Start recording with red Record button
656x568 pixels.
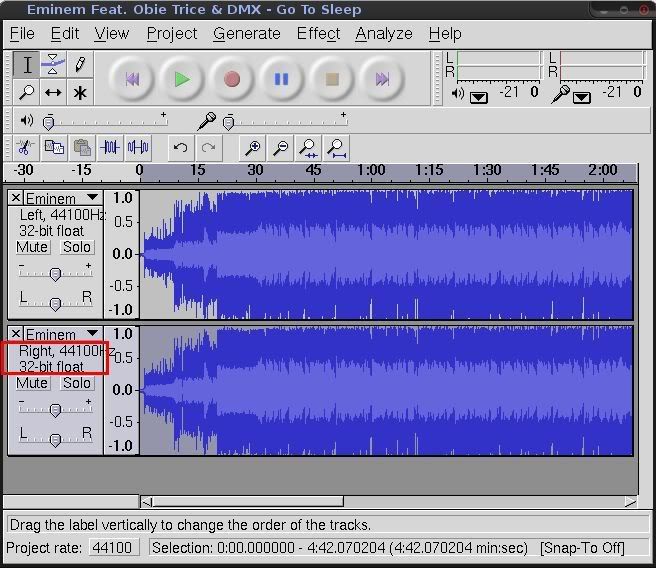(232, 79)
